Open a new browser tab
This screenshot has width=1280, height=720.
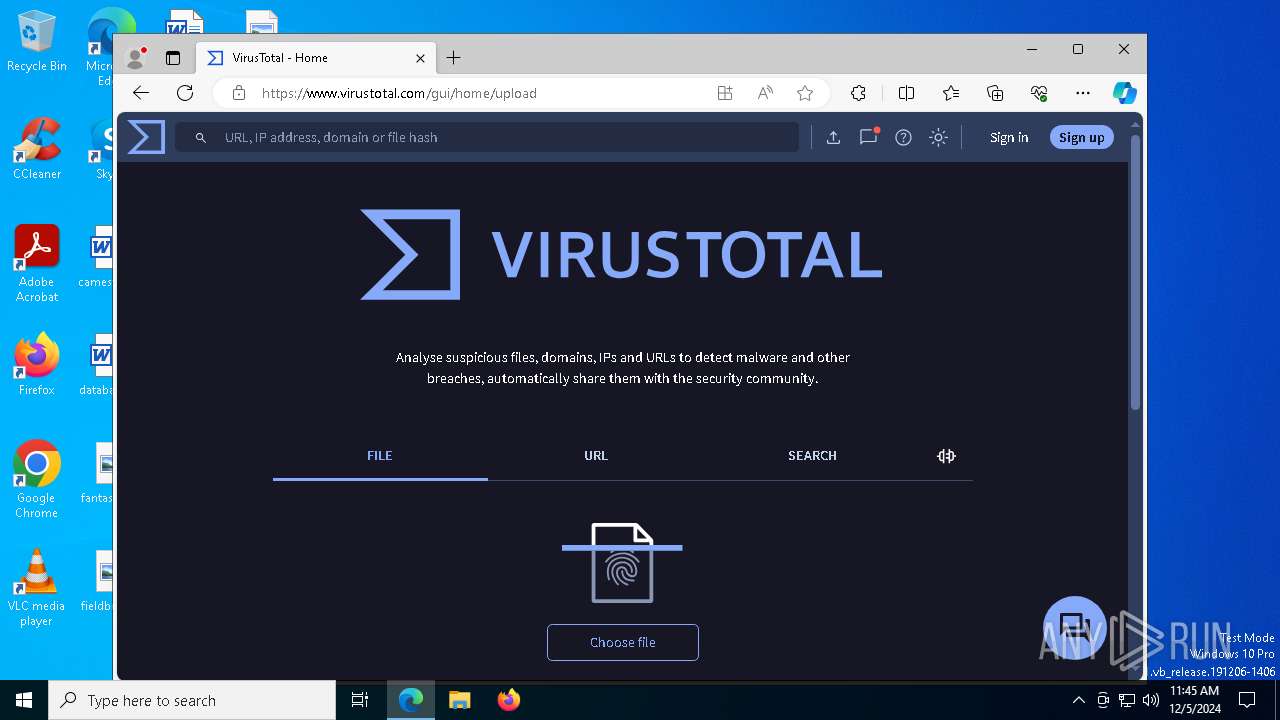coord(453,58)
